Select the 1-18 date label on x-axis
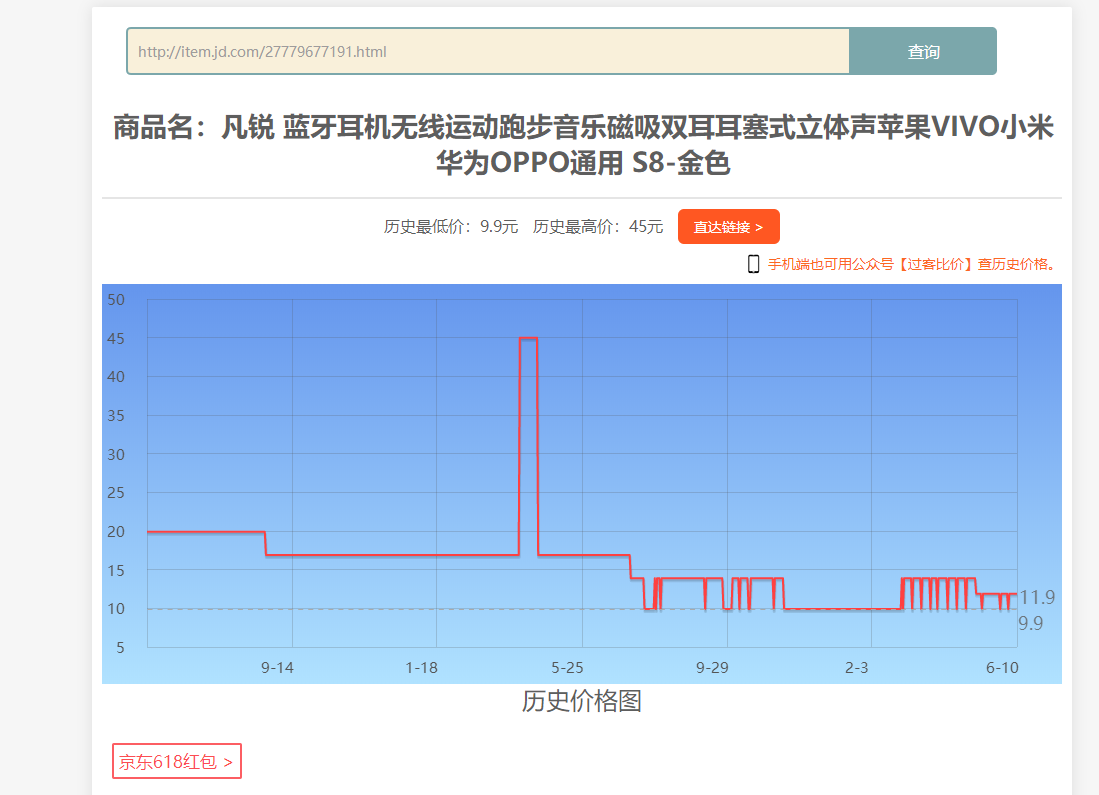The height and width of the screenshot is (795, 1099). [422, 668]
